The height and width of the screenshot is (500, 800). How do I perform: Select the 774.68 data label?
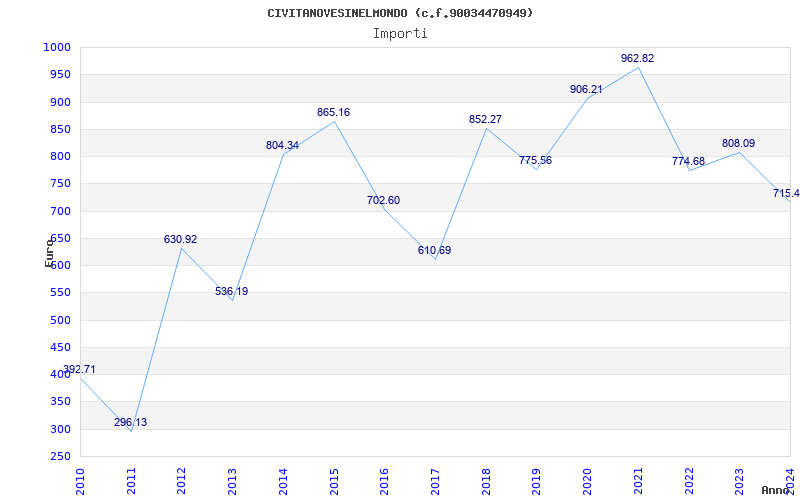point(688,161)
